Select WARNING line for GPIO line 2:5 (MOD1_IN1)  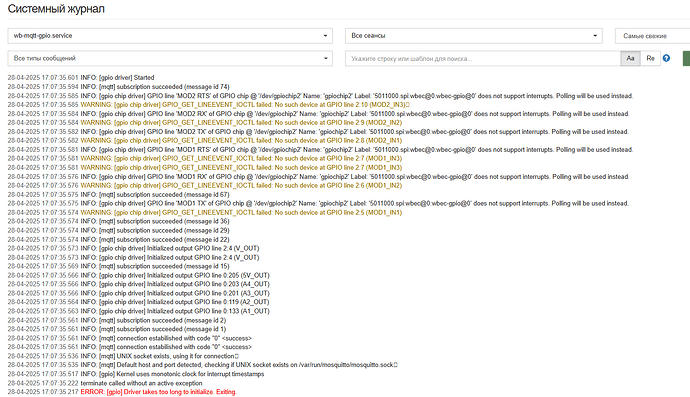(205, 213)
